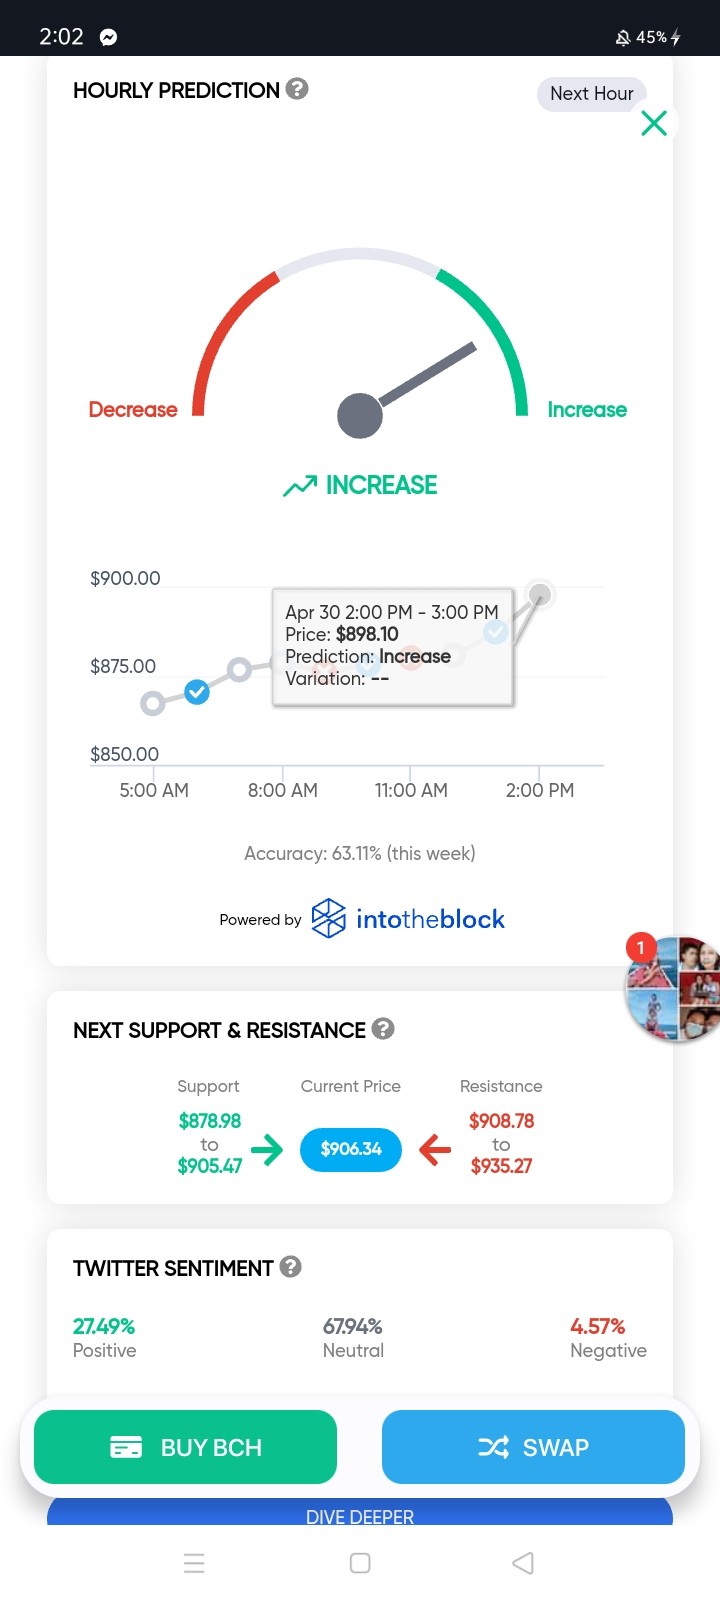
Task: Tap the SWAP button
Action: pos(533,1447)
